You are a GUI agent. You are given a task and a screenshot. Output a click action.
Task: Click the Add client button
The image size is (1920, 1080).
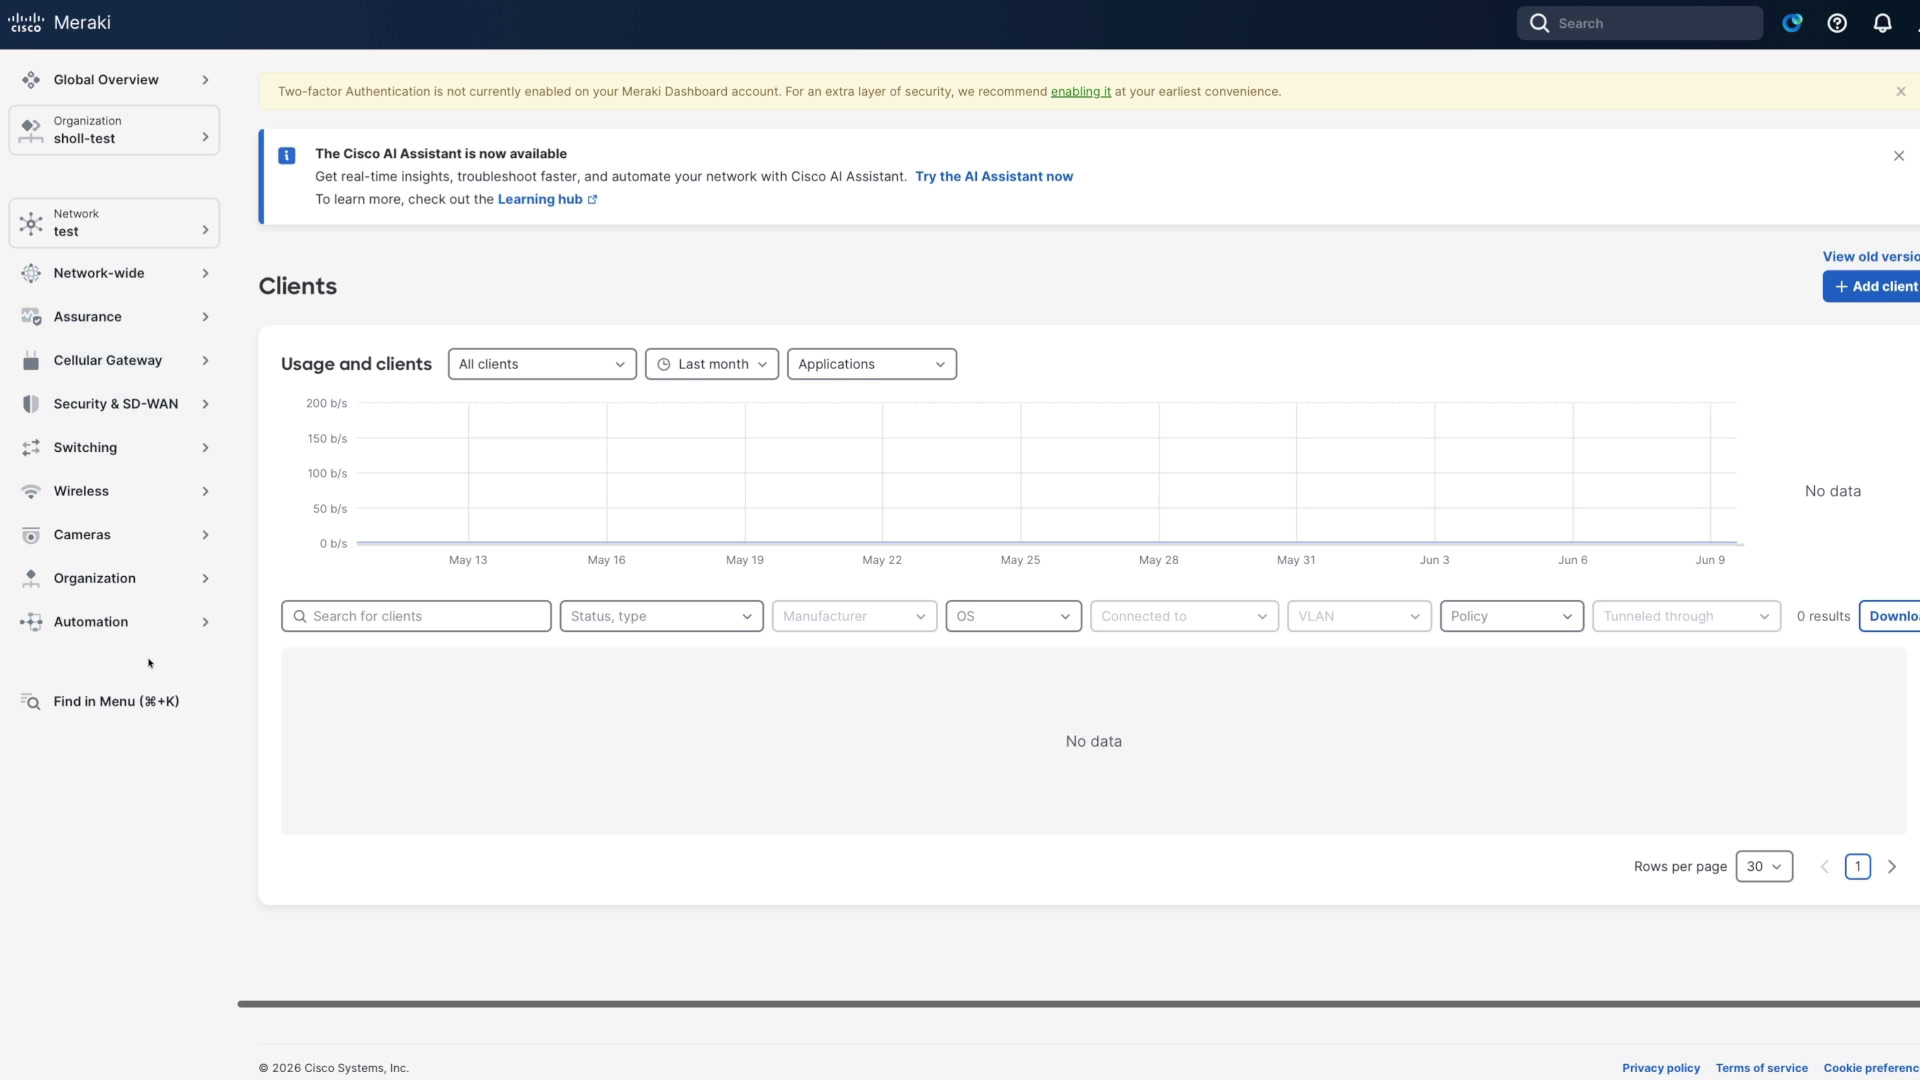[1871, 286]
